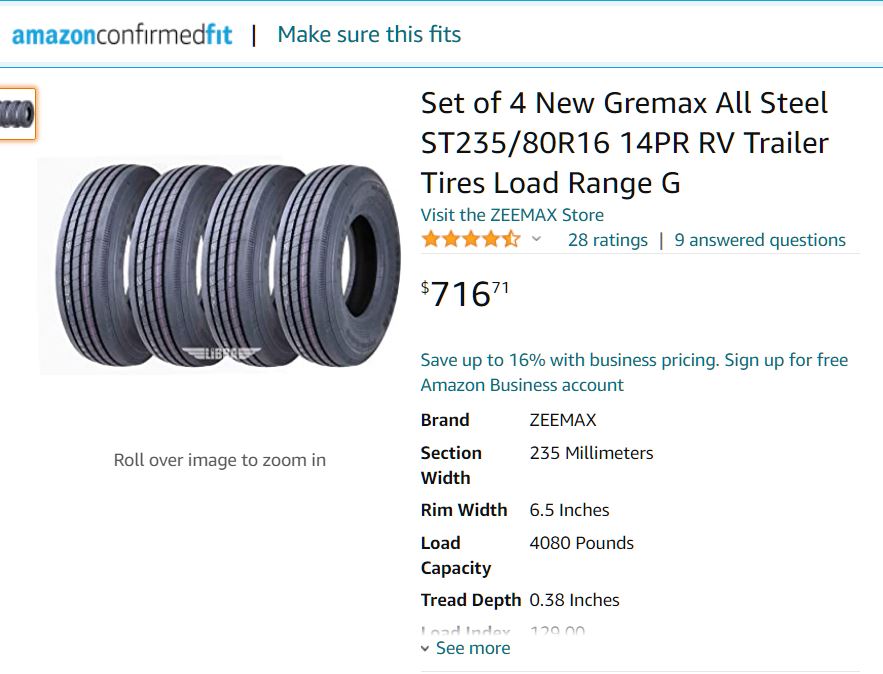This screenshot has height=674, width=883.
Task: Click the $716.71 price
Action: (x=465, y=294)
